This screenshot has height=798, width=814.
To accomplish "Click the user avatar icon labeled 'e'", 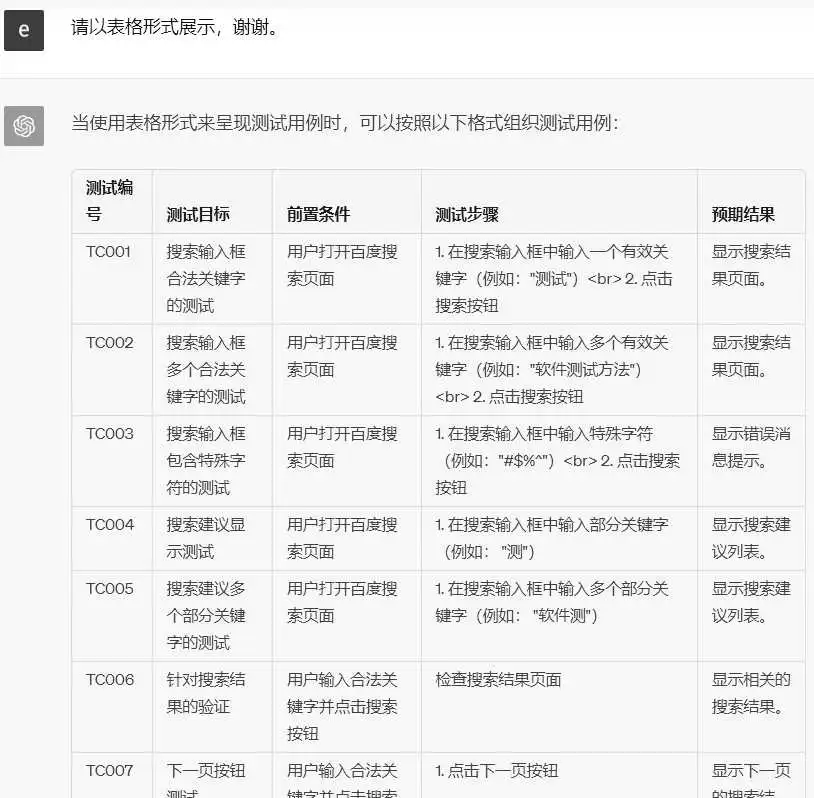I will [x=24, y=30].
